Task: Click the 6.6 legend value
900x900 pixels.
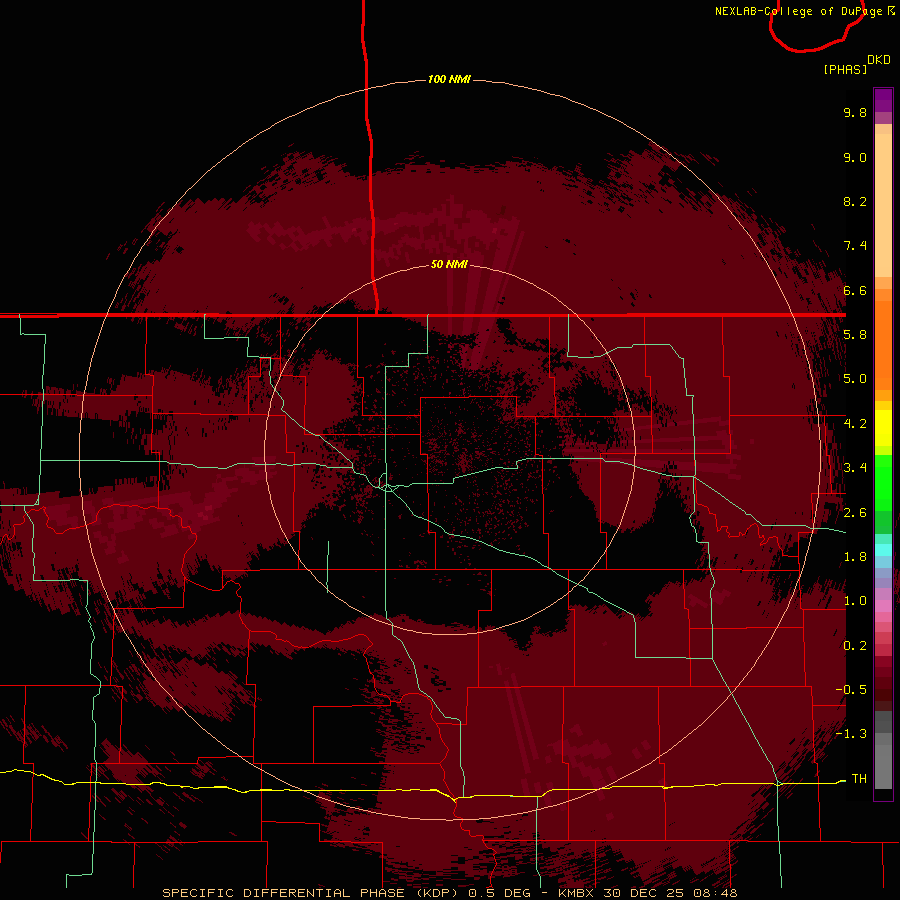Action: (855, 290)
